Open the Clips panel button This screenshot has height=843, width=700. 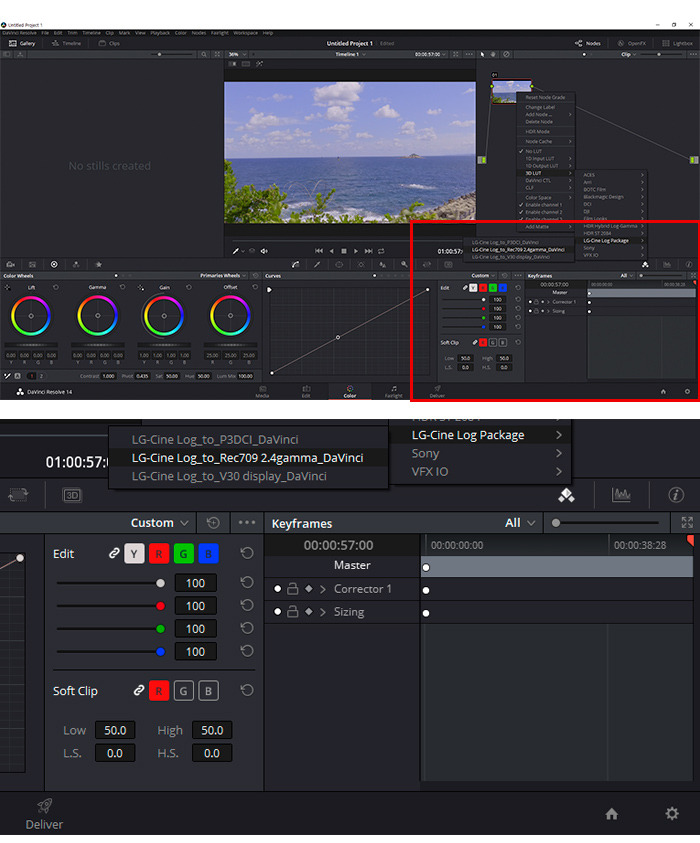[109, 44]
